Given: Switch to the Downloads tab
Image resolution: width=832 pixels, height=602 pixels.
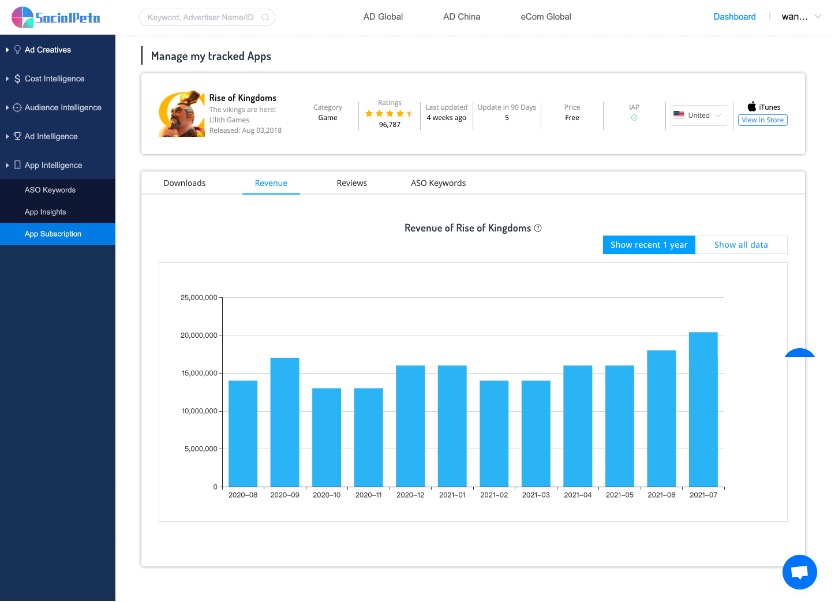Looking at the screenshot, I should [184, 183].
